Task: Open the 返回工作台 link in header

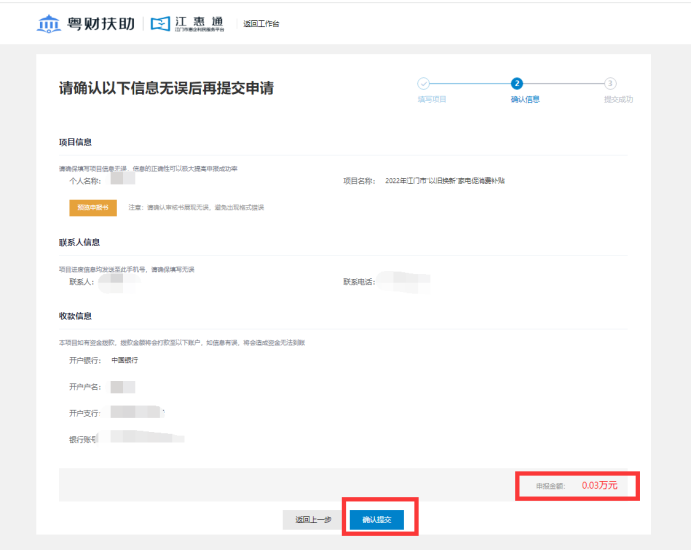Action: point(261,24)
